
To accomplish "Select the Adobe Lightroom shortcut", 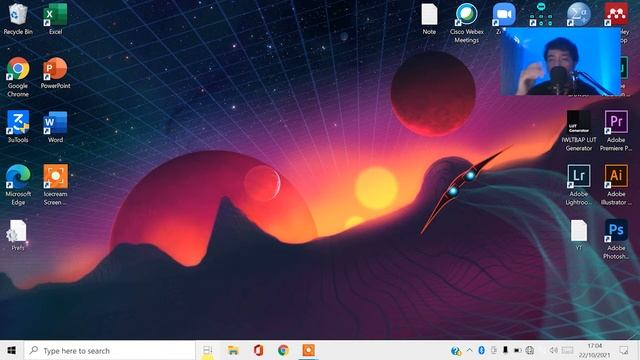I will (578, 185).
